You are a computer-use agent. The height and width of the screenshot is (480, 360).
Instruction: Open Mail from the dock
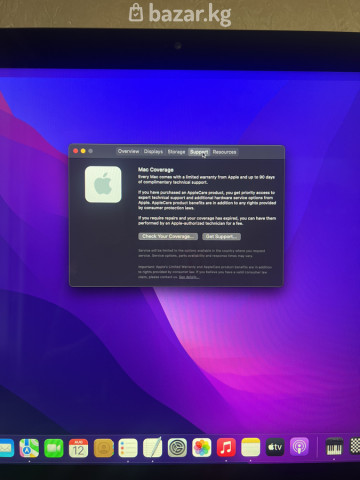coord(6,447)
